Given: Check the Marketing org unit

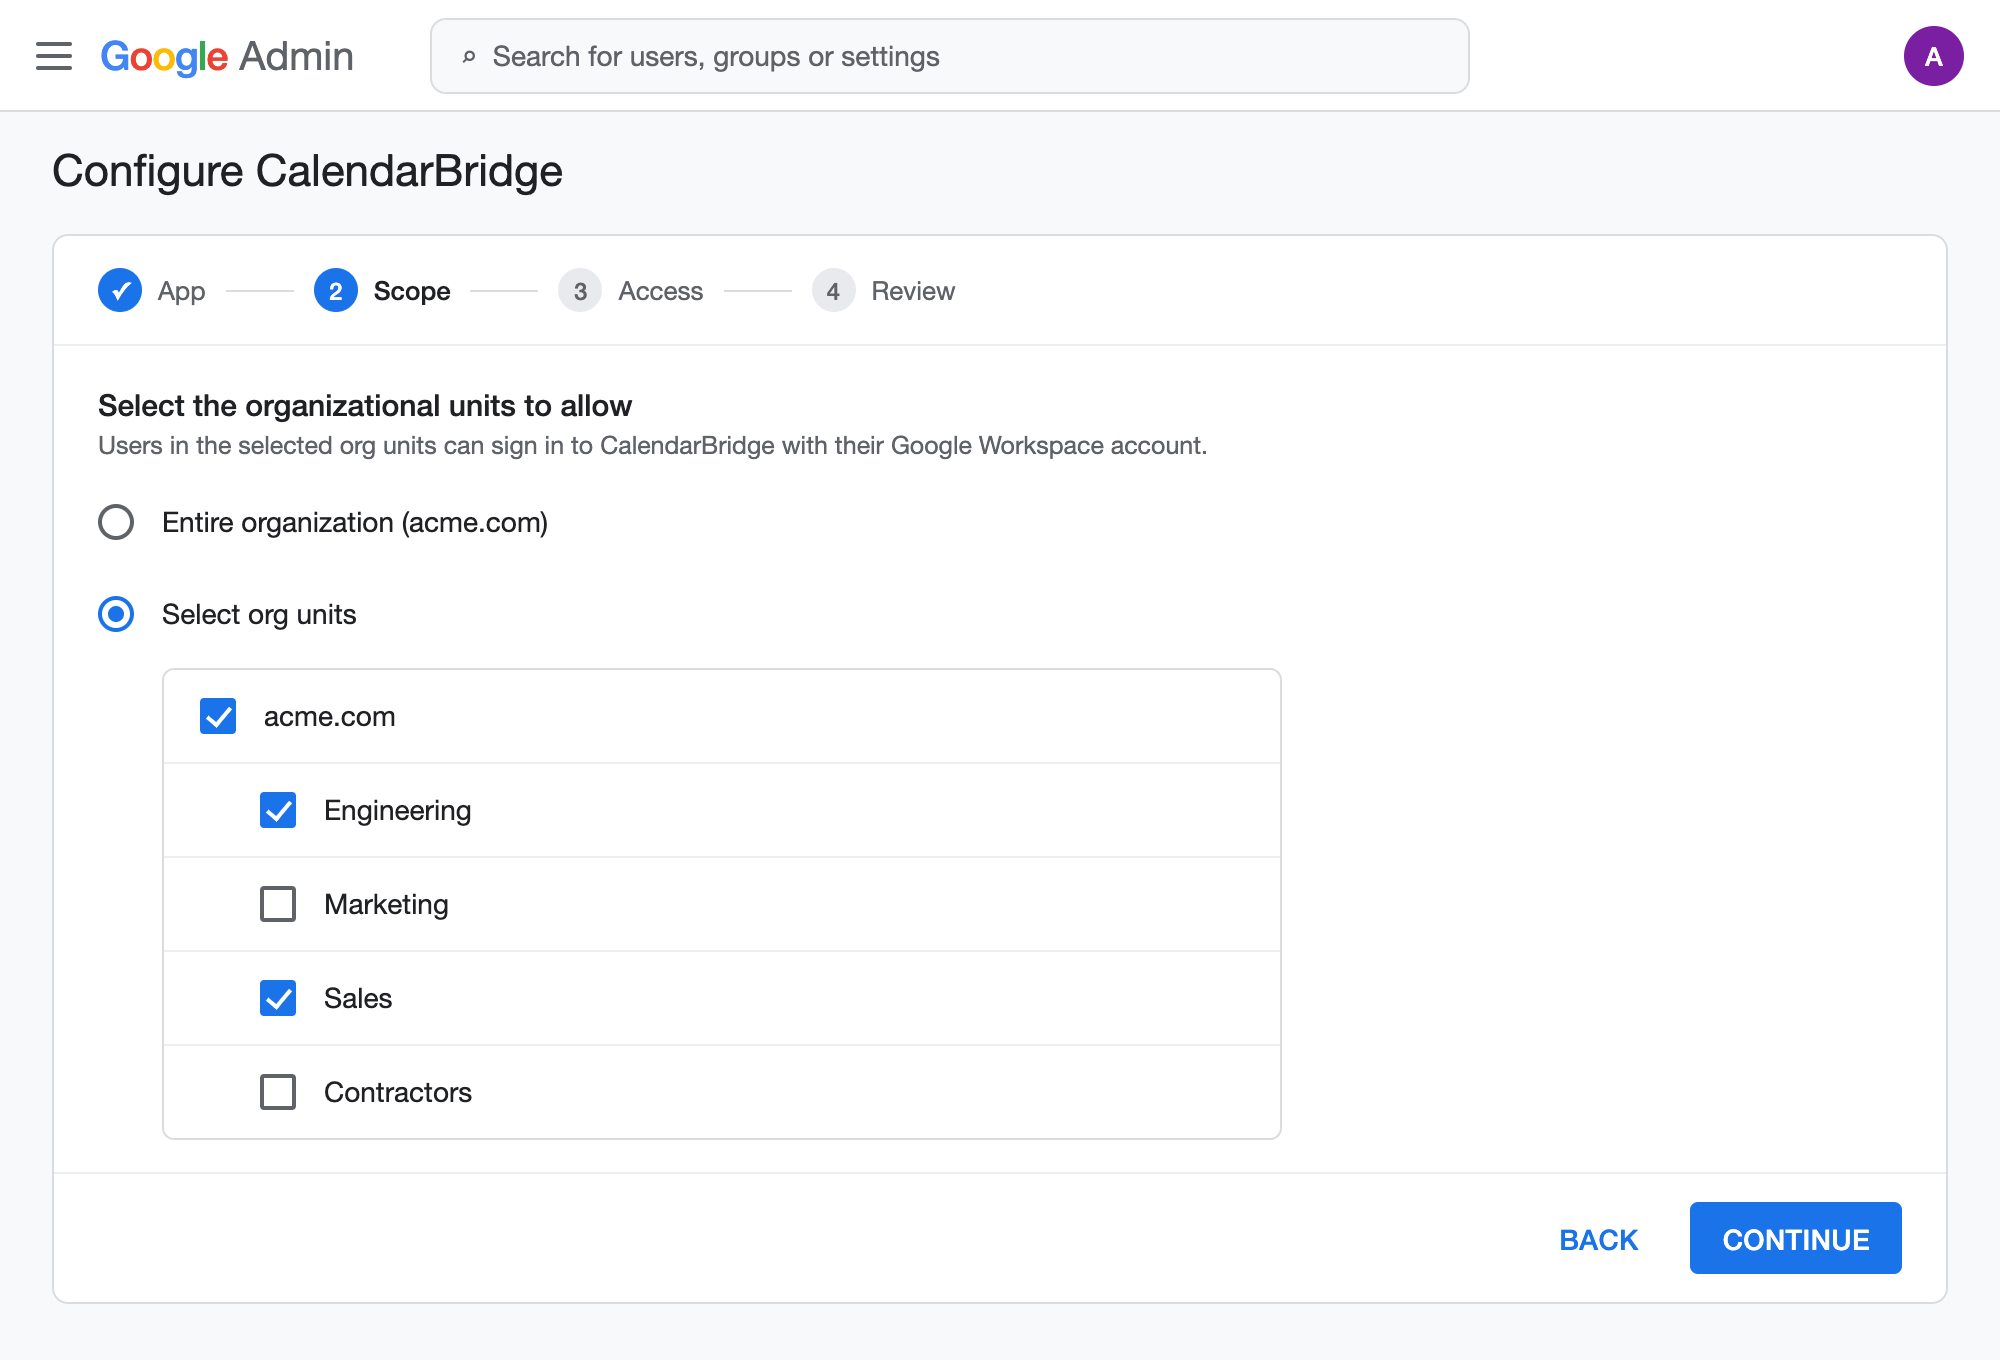Looking at the screenshot, I should [x=278, y=904].
